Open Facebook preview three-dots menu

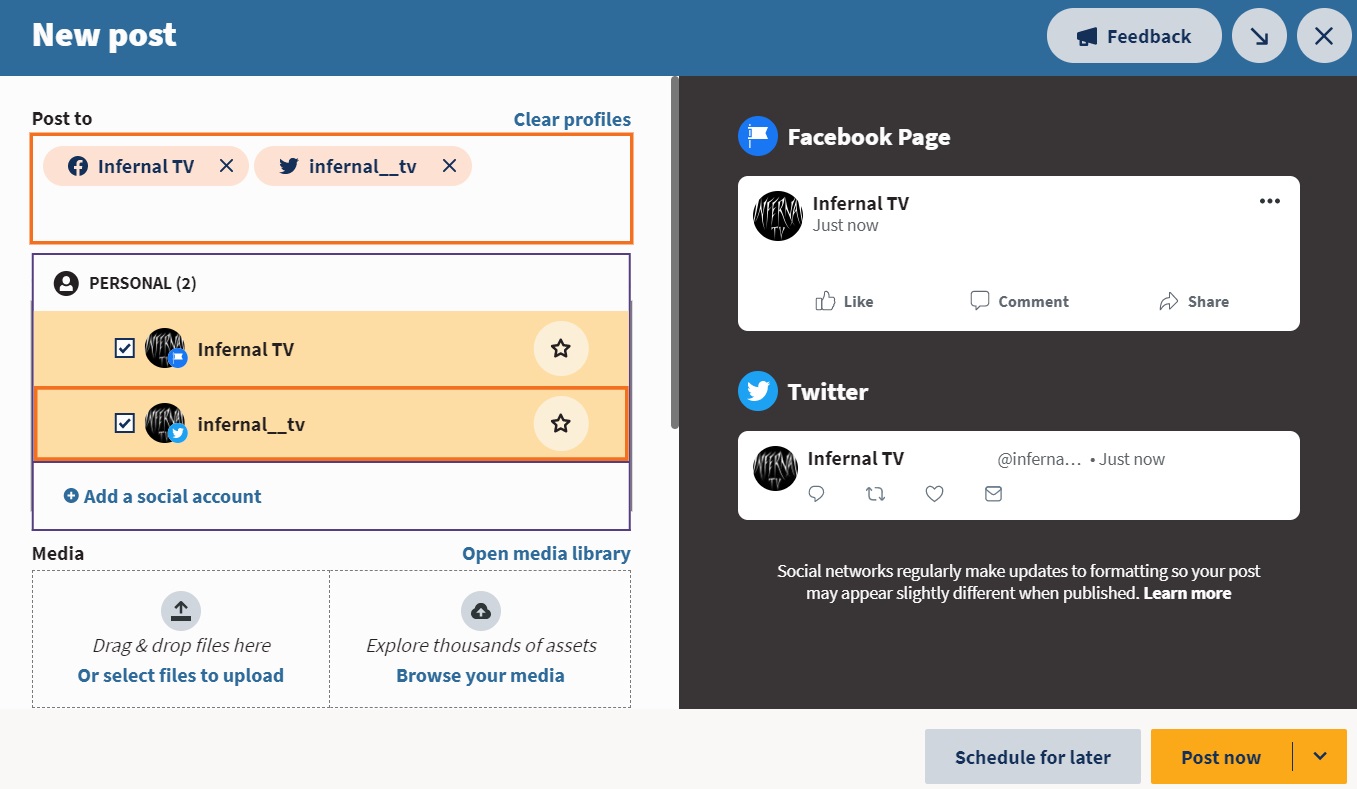pyautogui.click(x=1270, y=201)
